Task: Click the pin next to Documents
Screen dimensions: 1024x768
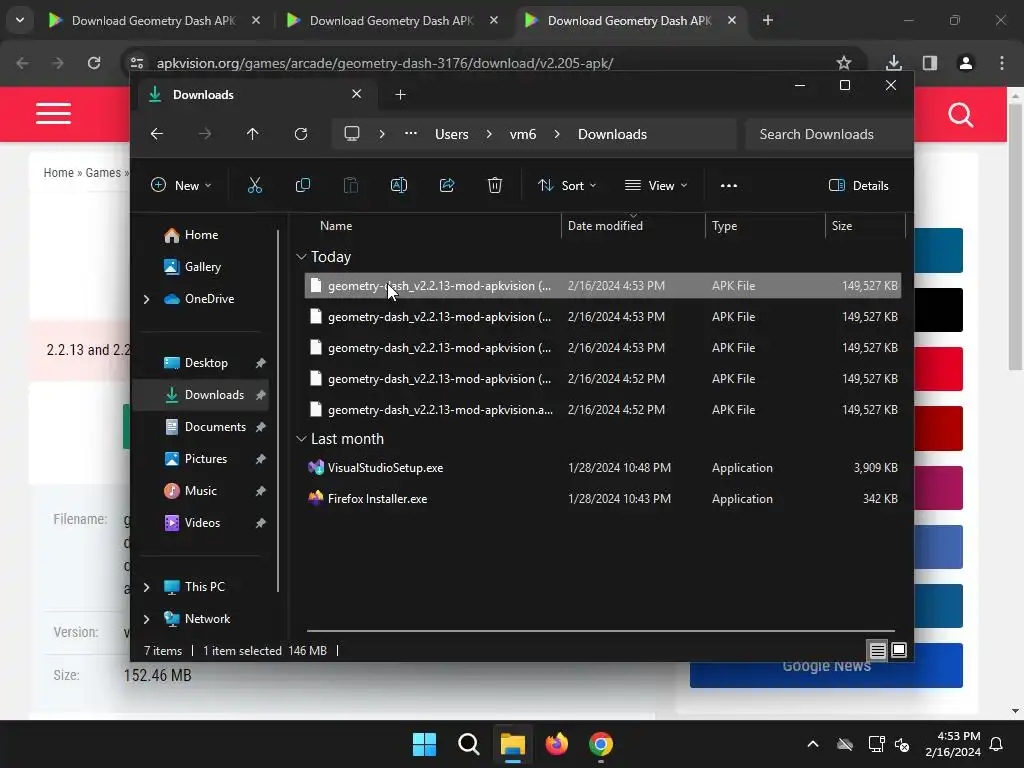Action: tap(261, 427)
